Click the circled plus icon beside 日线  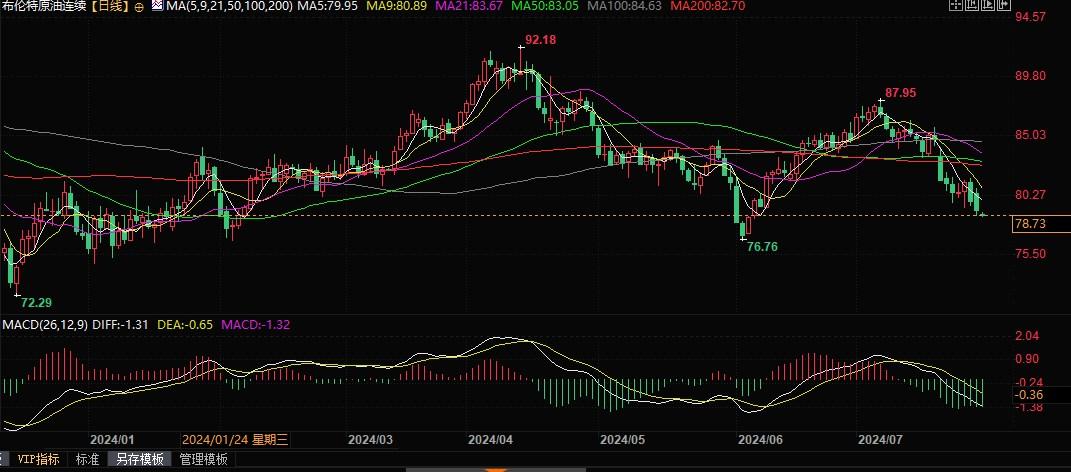tap(139, 7)
